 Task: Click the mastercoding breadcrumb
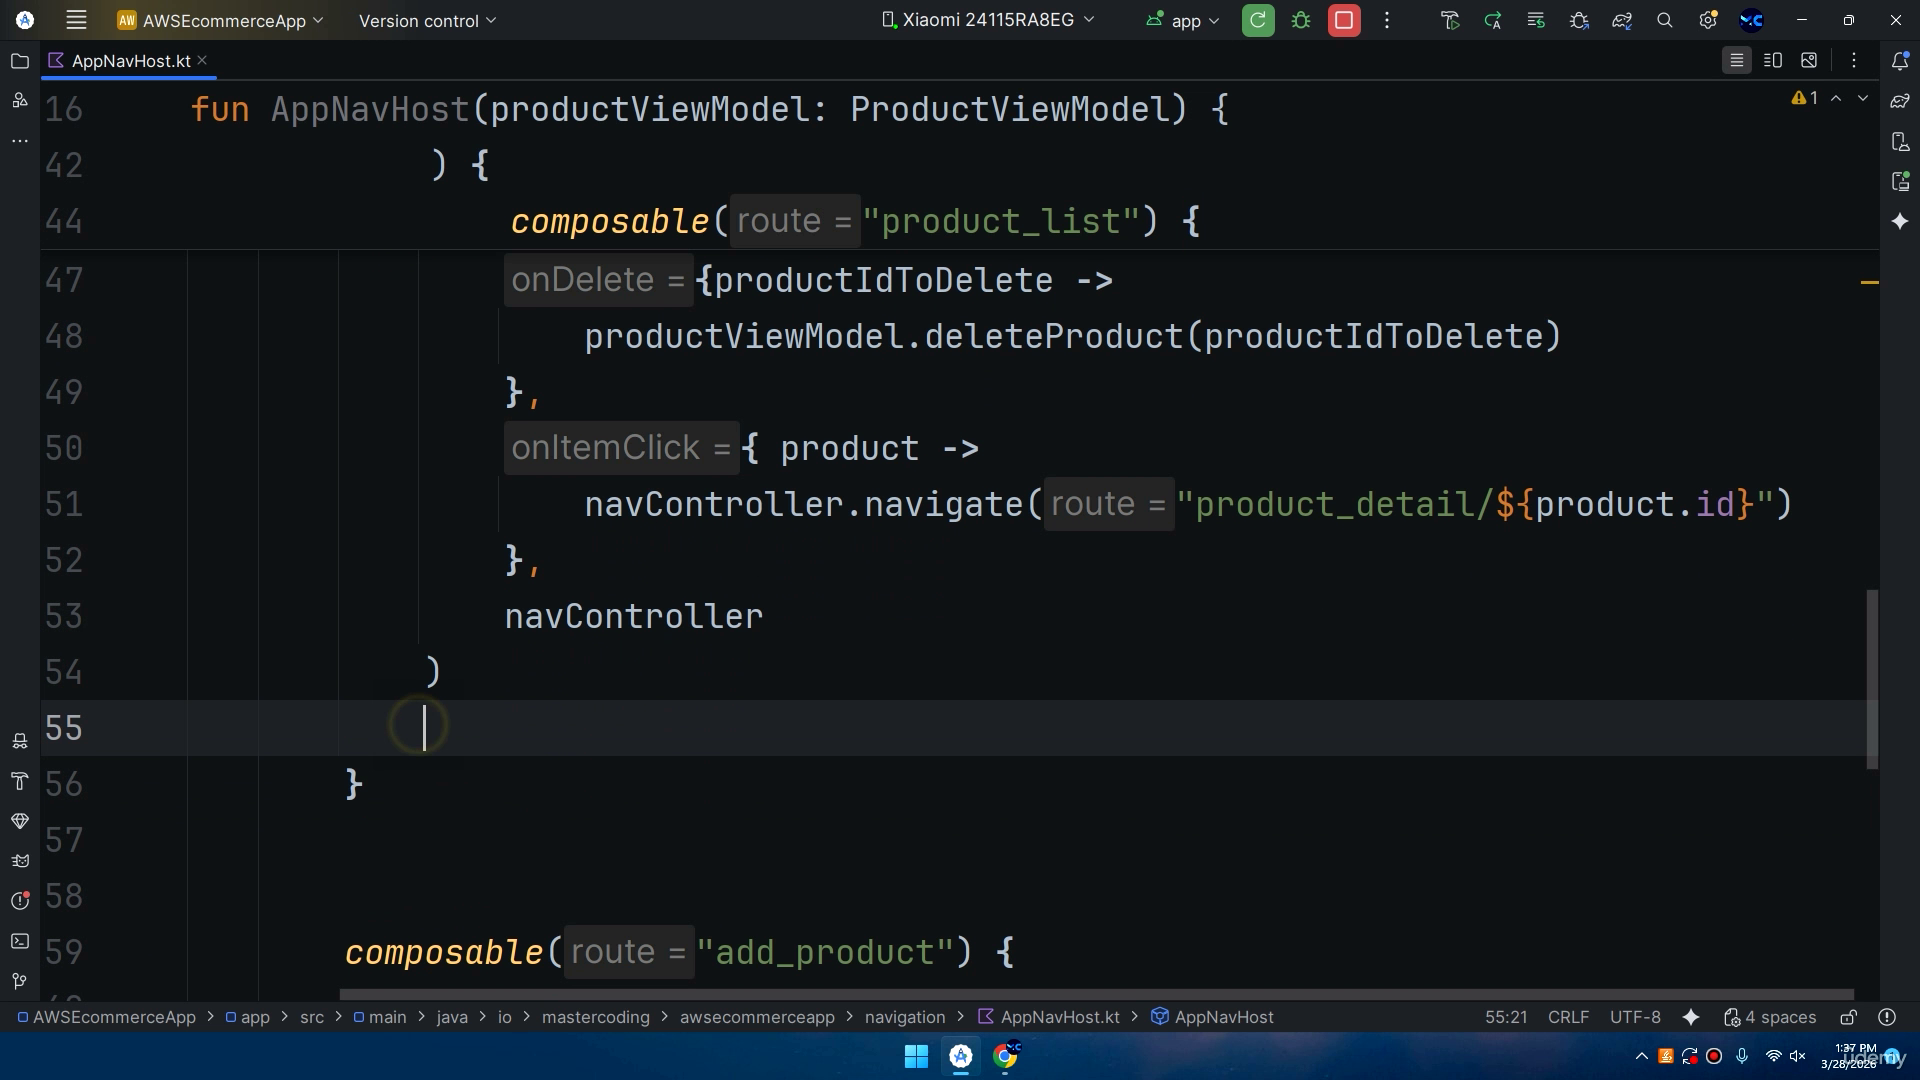[x=595, y=1017]
